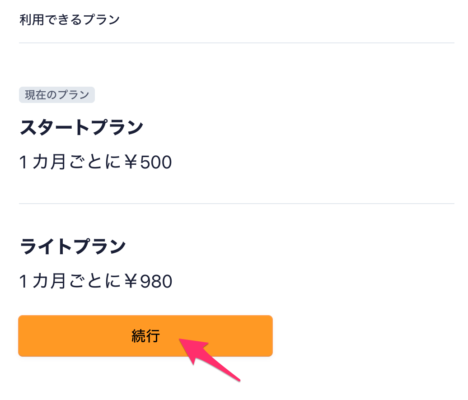This screenshot has height=400, width=468.
Task: Choose the ライトプラン title
Action: (x=73, y=247)
